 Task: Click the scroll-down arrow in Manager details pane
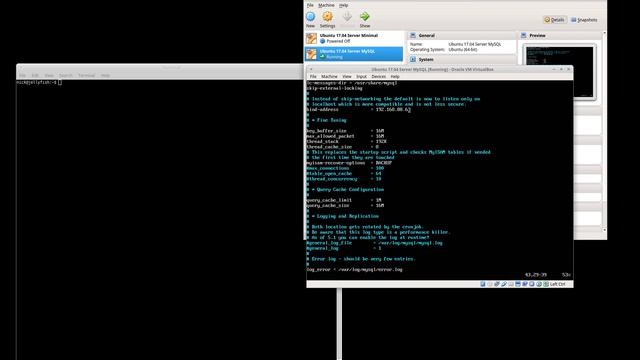point(604,230)
